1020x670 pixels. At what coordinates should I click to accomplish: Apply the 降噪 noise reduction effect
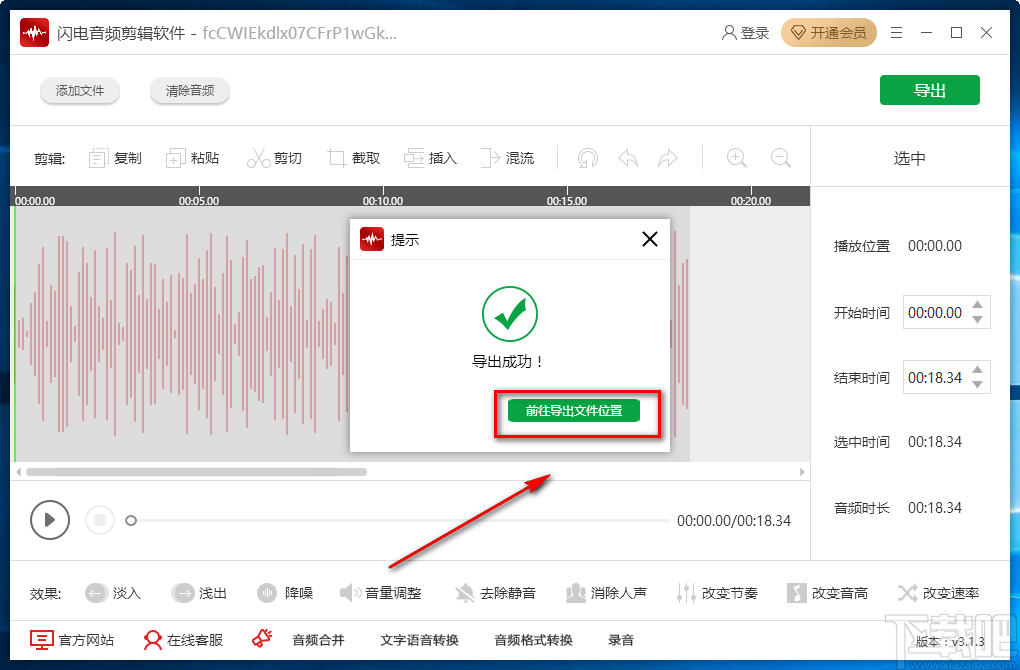285,593
